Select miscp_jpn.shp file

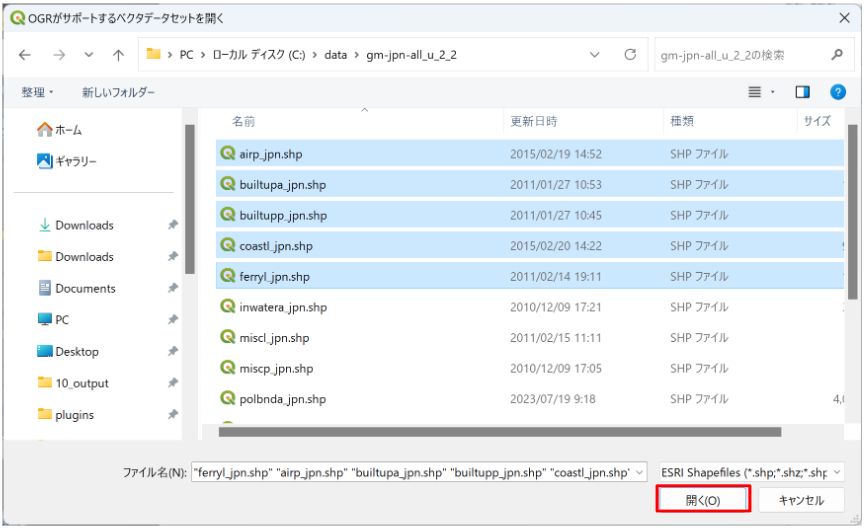point(529,369)
